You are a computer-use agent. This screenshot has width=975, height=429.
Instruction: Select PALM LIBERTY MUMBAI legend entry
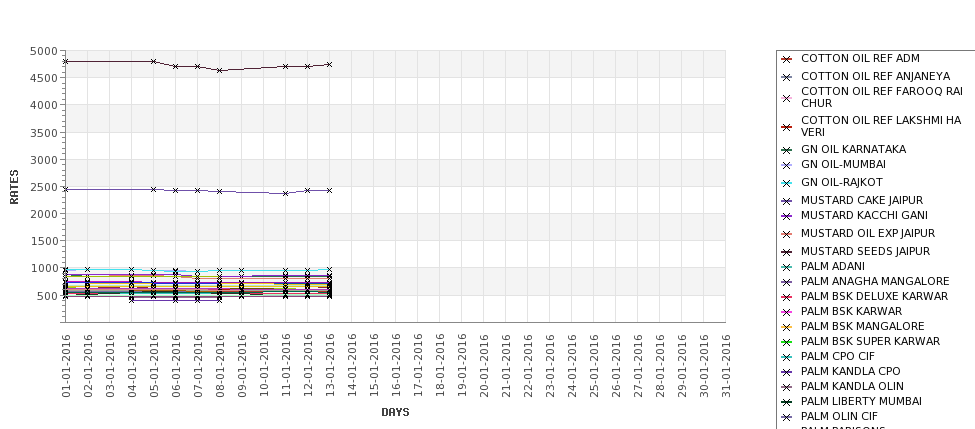[x=861, y=402]
